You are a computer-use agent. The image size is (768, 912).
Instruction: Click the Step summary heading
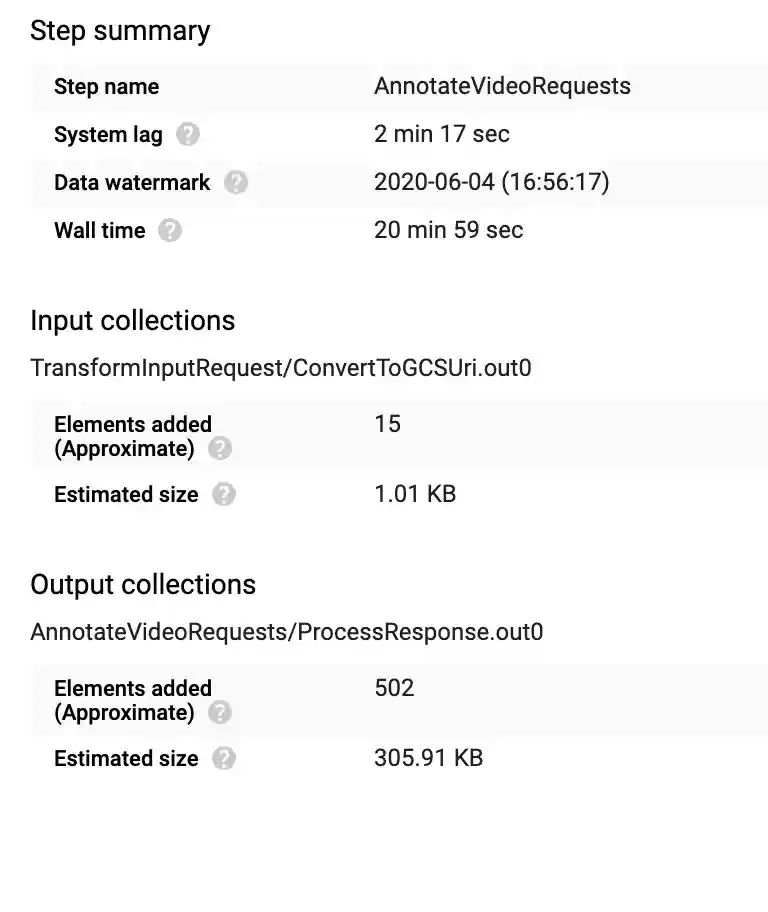pyautogui.click(x=120, y=31)
